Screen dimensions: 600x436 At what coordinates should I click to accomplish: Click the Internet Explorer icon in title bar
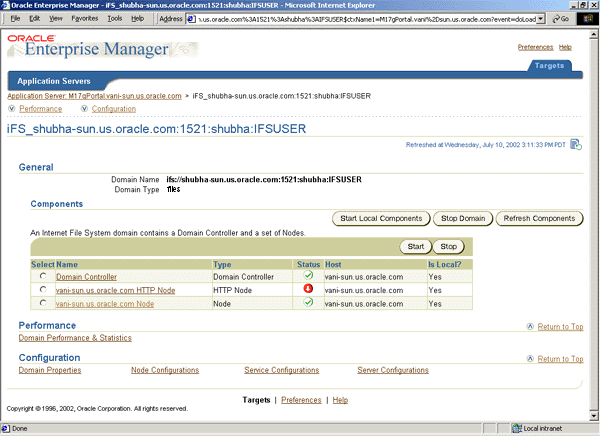pos(5,5)
